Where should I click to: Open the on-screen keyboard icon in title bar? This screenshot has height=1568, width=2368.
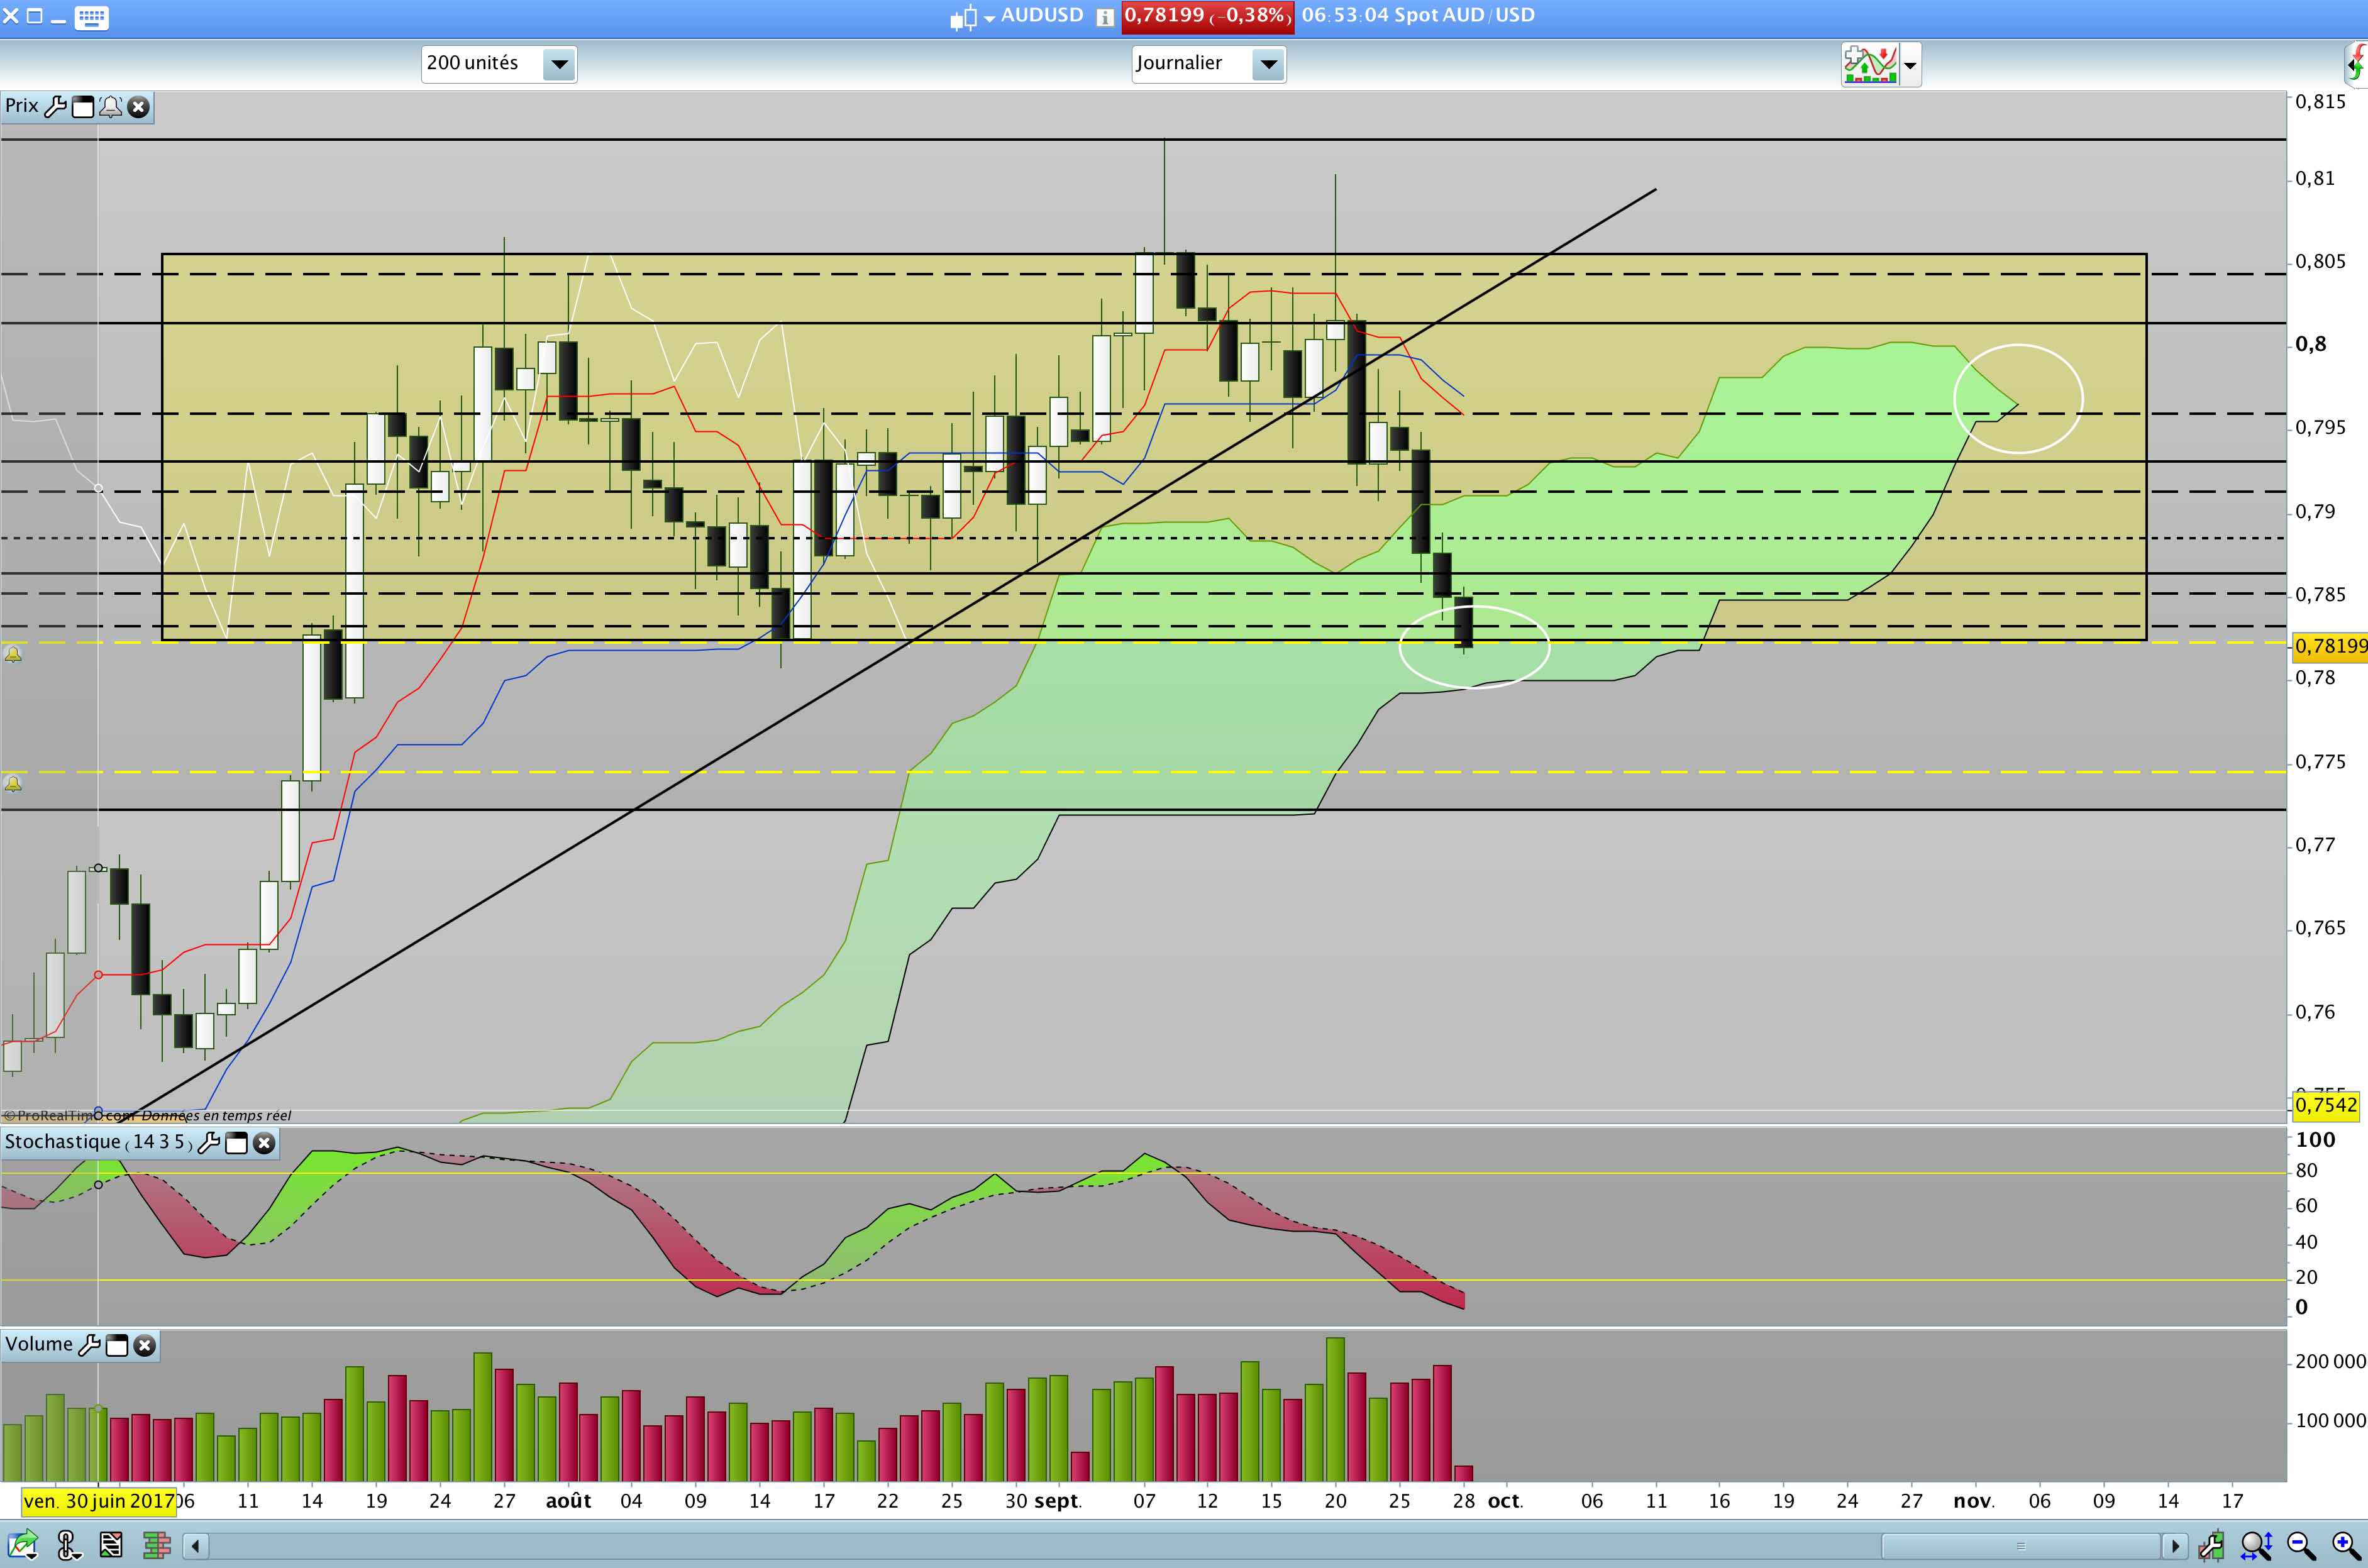pyautogui.click(x=91, y=17)
